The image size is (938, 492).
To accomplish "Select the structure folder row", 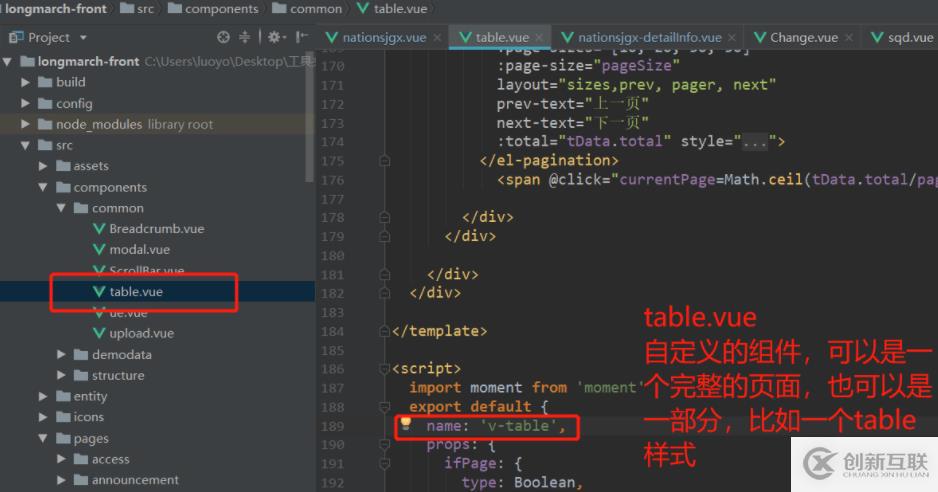I will tap(157, 376).
